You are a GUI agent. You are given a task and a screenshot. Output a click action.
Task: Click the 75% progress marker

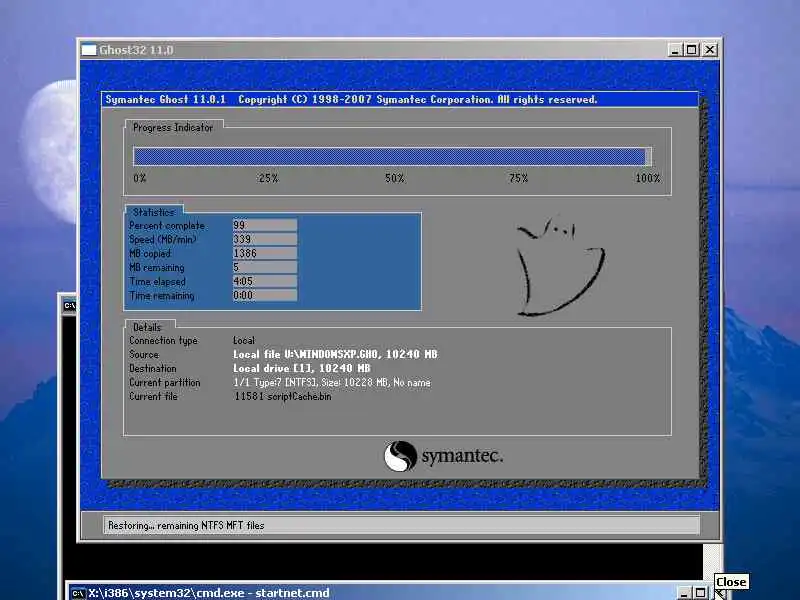click(x=518, y=178)
